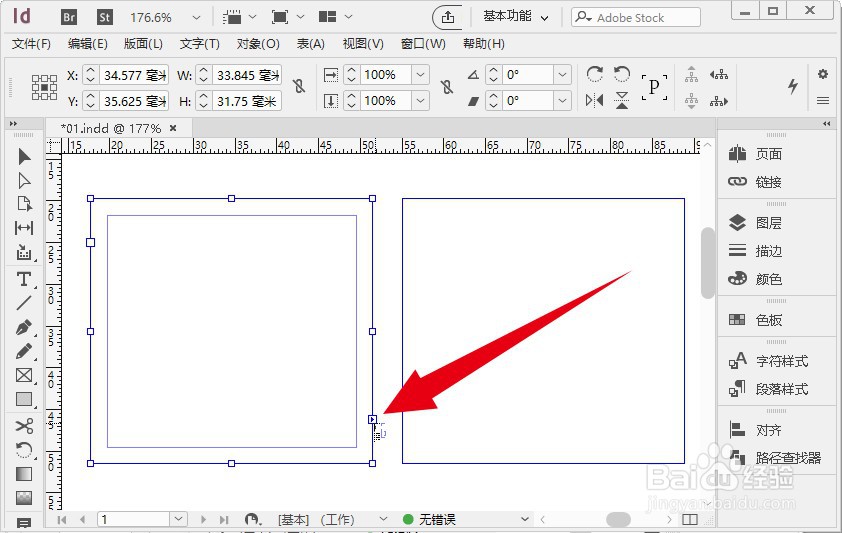Activate the Gap tool
Screen dimensions: 842x533
(24, 229)
